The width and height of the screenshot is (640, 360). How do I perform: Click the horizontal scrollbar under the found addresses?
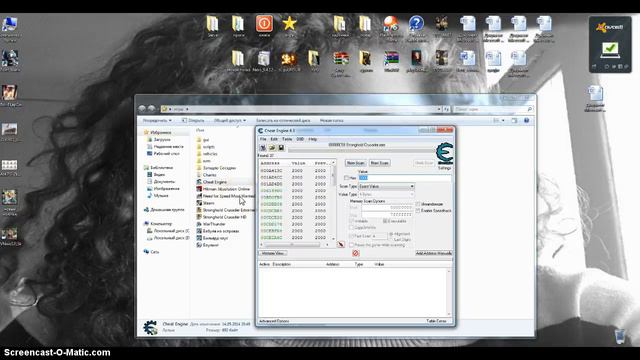294,245
